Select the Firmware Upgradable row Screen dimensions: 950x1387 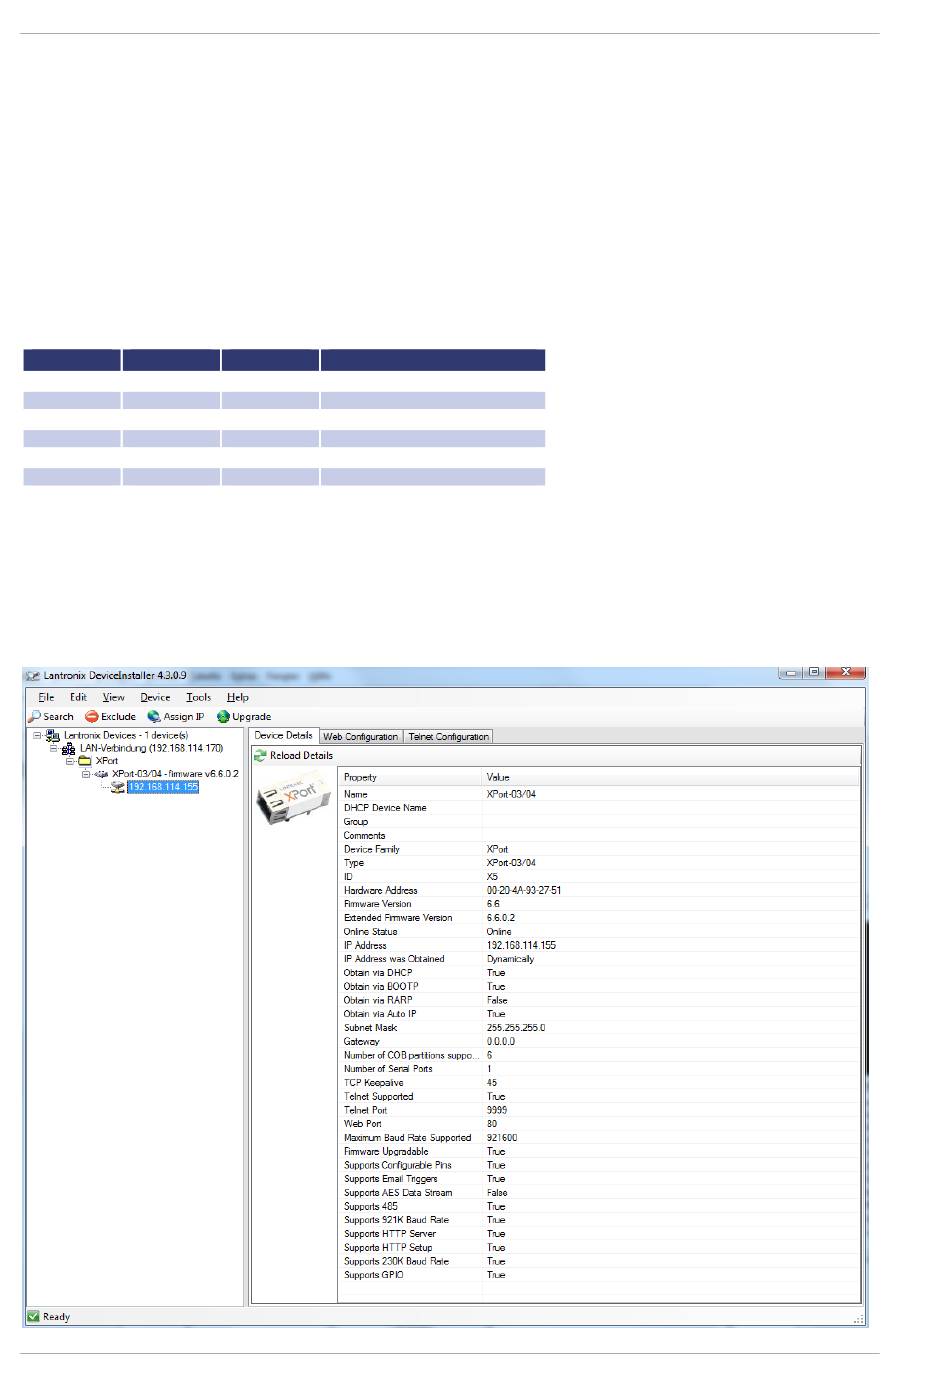click(599, 1152)
